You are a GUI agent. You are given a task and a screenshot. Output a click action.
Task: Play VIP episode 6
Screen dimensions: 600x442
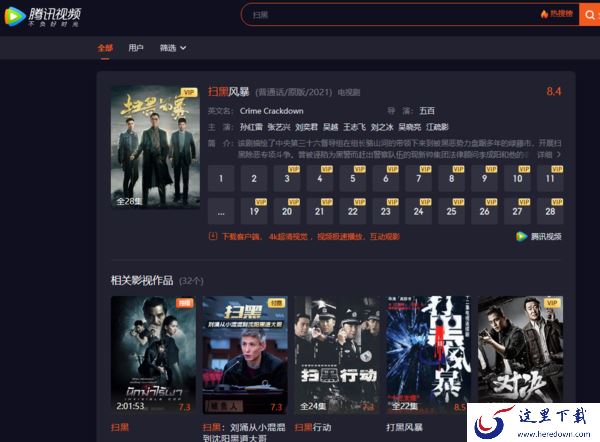(386, 178)
